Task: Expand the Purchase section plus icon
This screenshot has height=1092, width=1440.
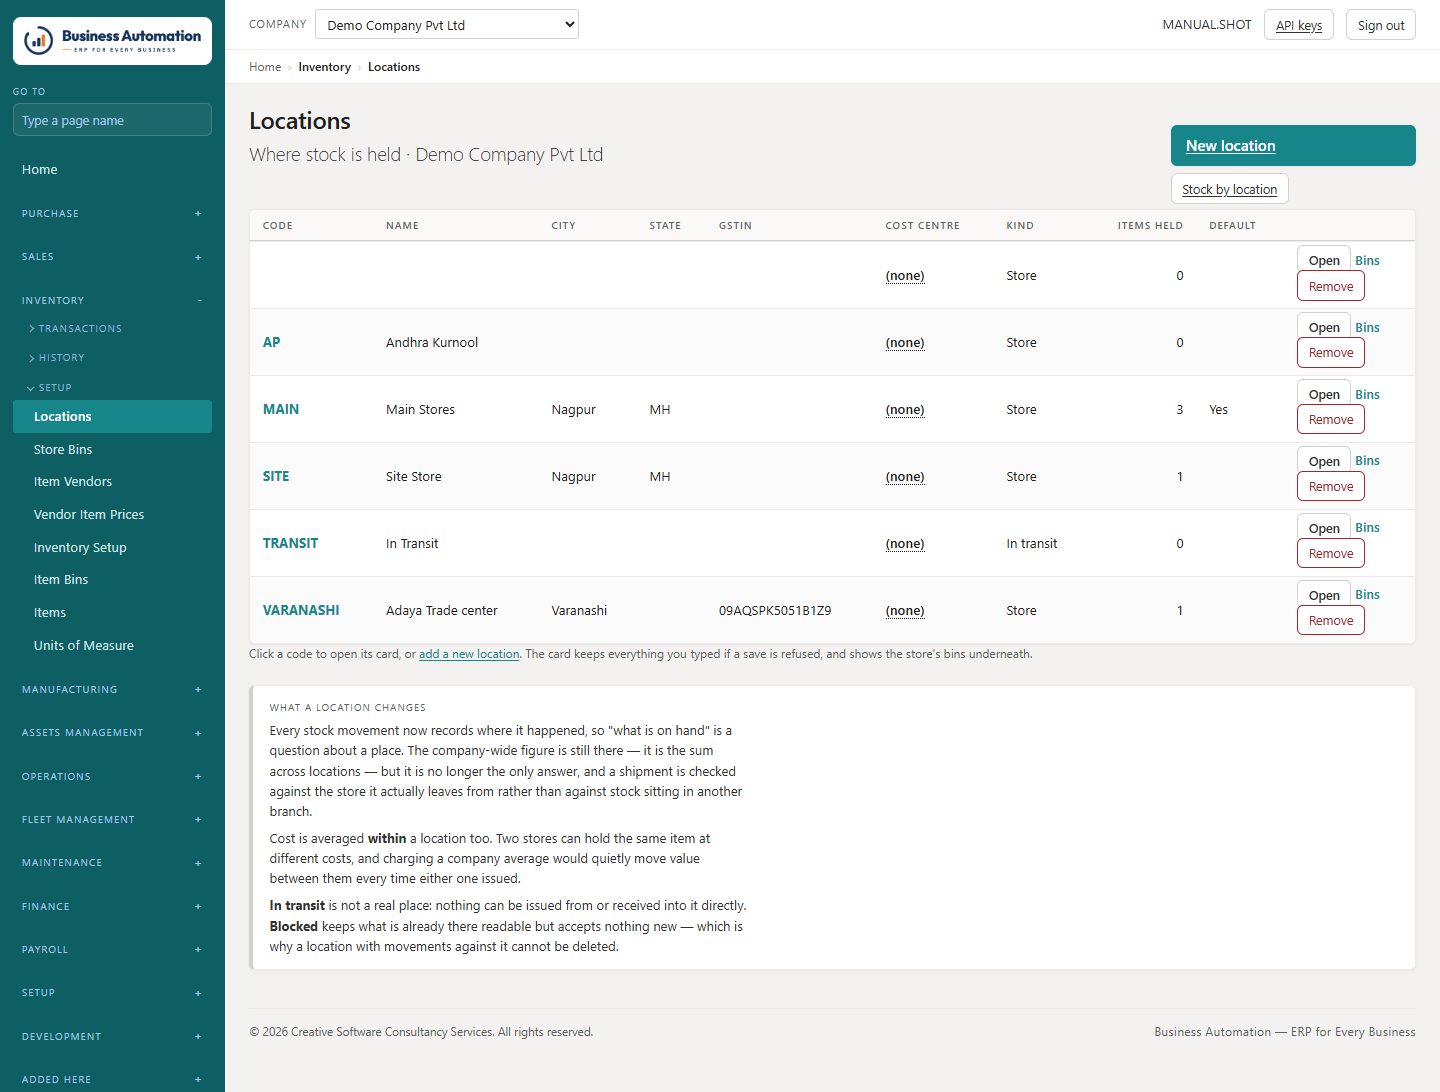Action: (x=198, y=214)
